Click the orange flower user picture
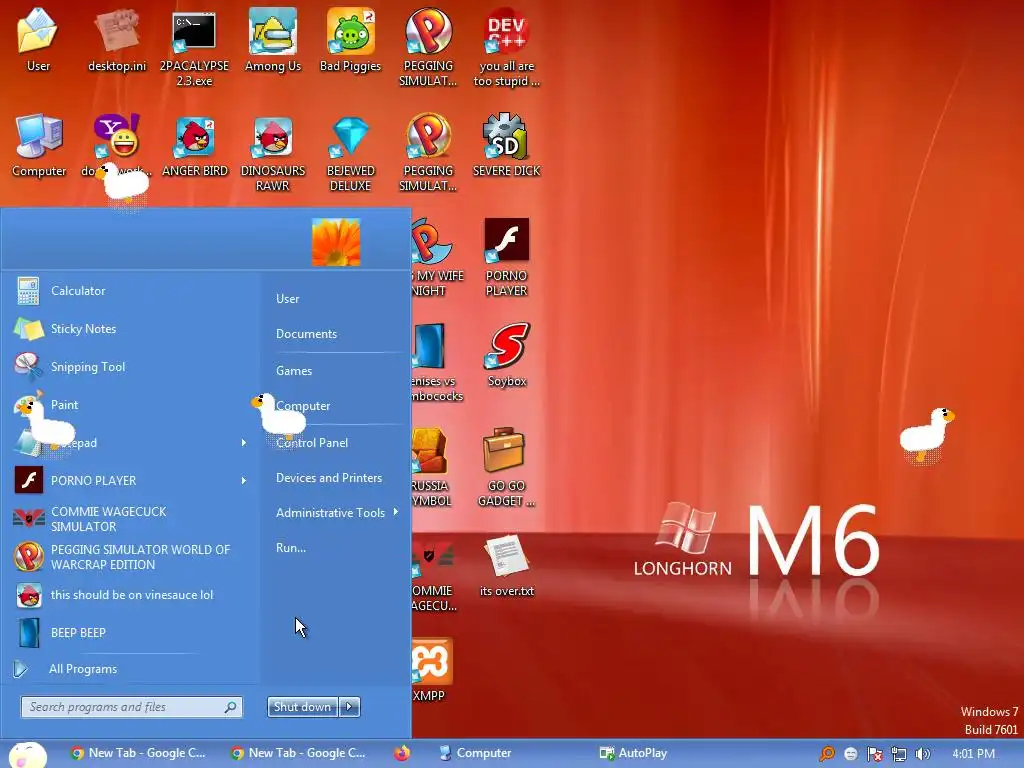 coord(336,242)
